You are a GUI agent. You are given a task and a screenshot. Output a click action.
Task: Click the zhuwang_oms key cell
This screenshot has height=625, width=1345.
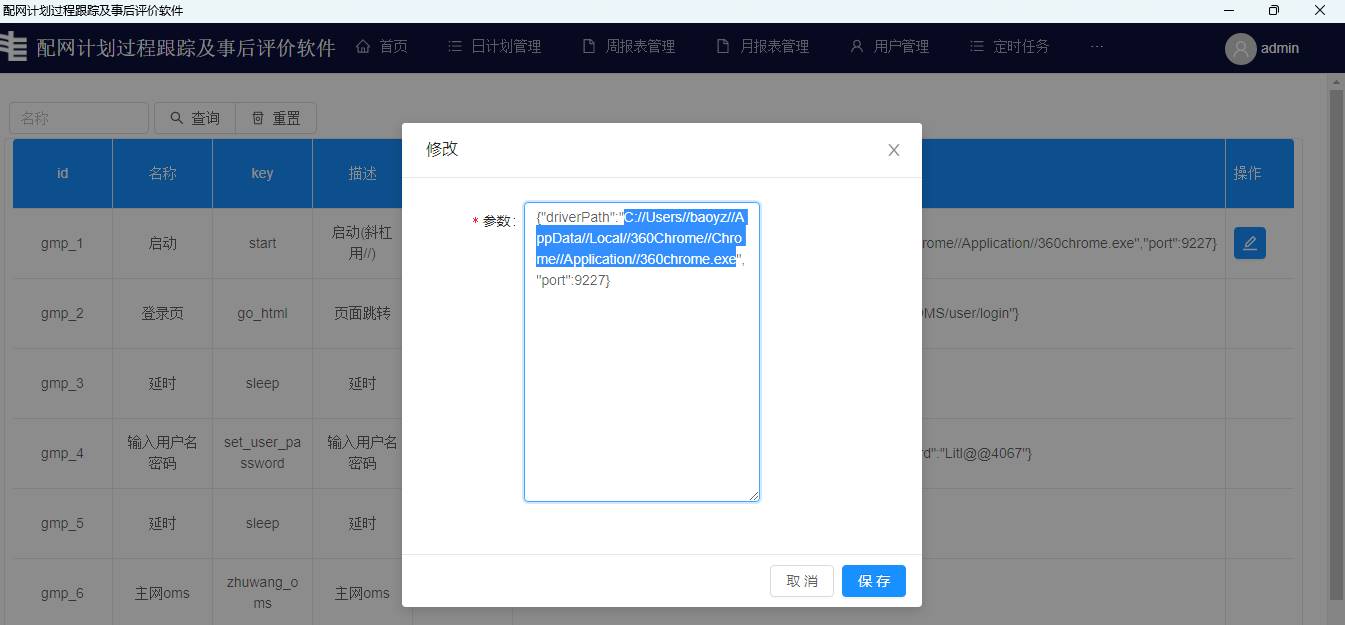(x=263, y=593)
